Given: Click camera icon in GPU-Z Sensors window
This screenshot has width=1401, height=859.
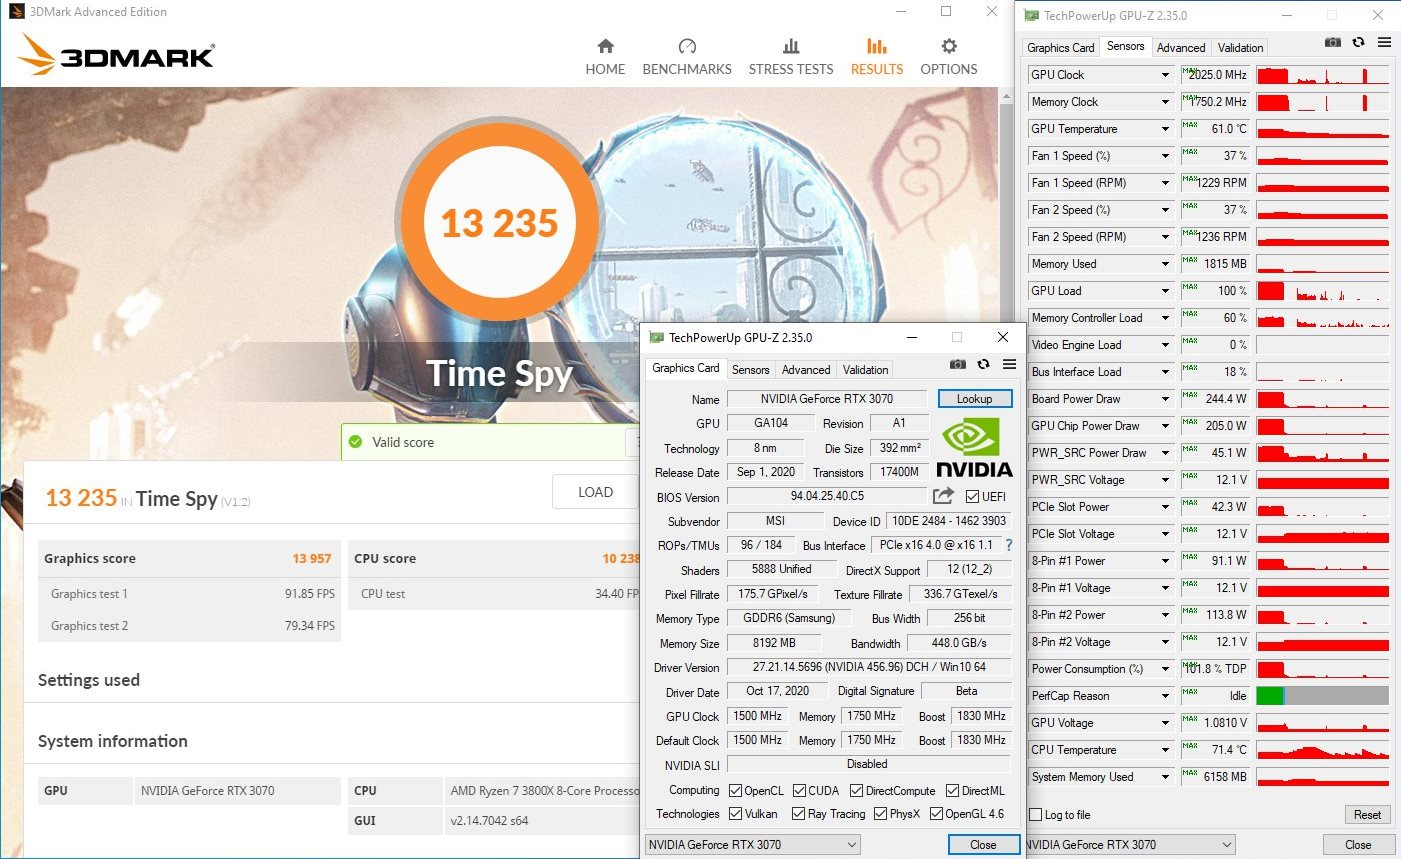Looking at the screenshot, I should 1332,42.
